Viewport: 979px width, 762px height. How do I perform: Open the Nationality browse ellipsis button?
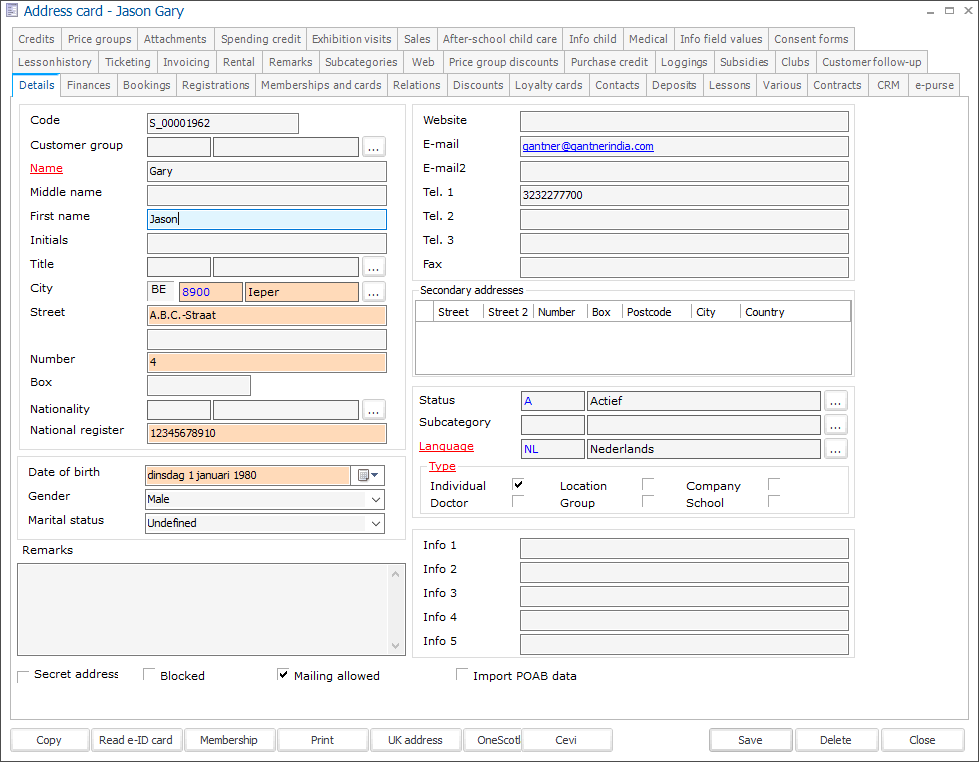(x=373, y=409)
